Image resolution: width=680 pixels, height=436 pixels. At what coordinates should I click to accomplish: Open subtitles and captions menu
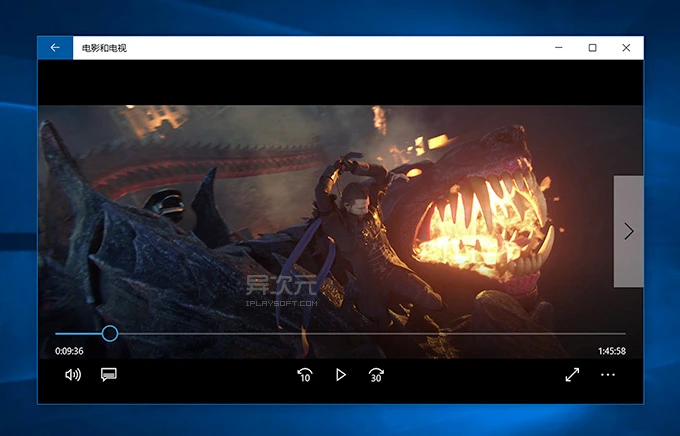tap(109, 375)
